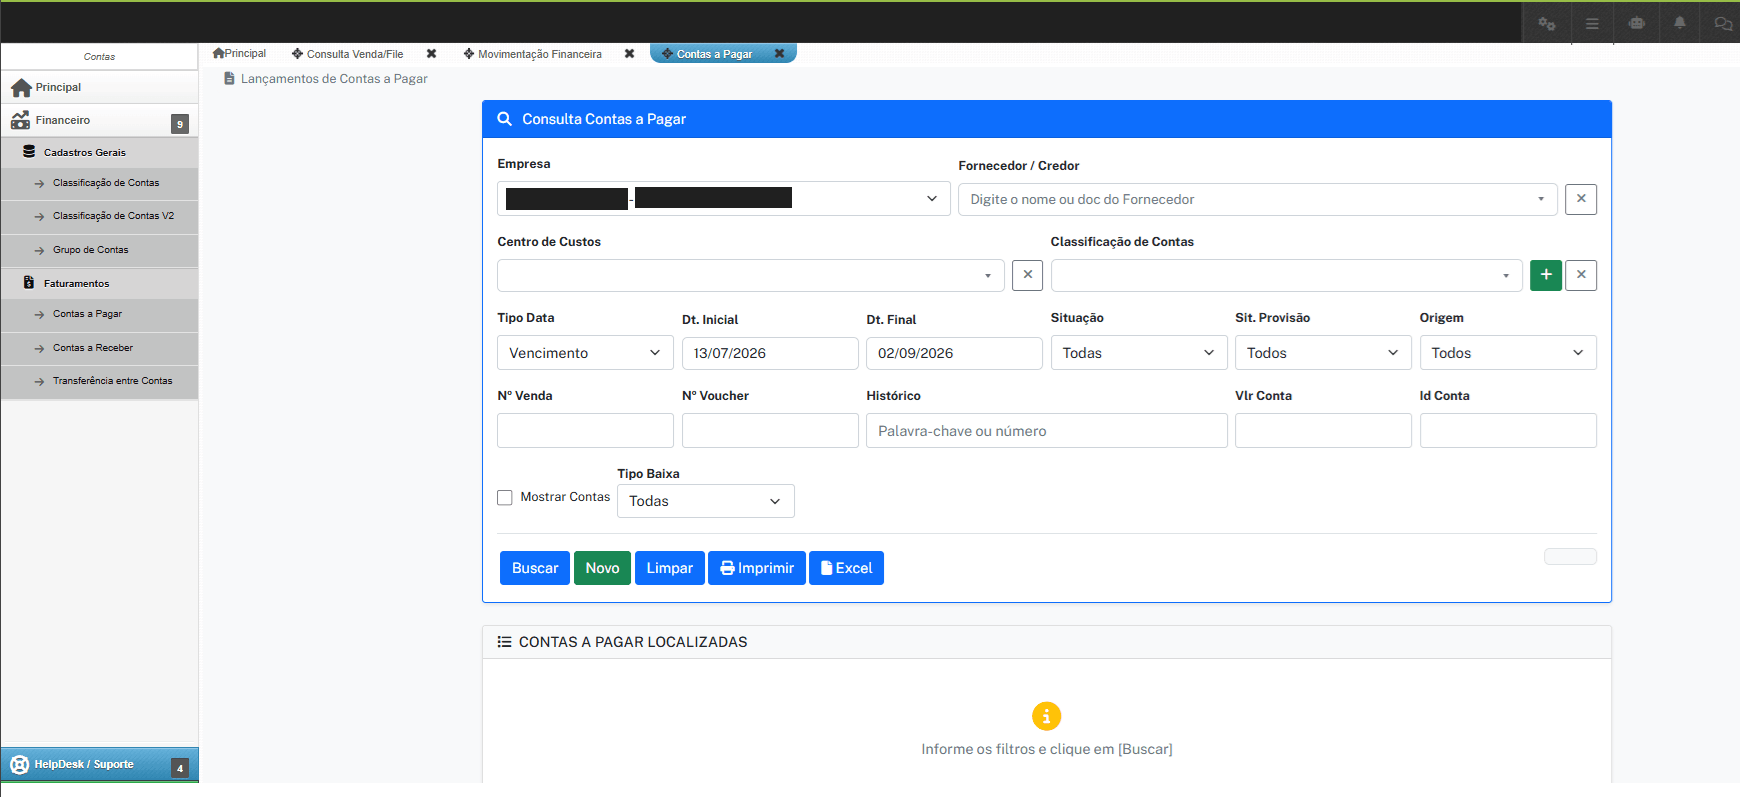
Task: Click the home icon next to Principal in sidebar
Action: pos(21,88)
